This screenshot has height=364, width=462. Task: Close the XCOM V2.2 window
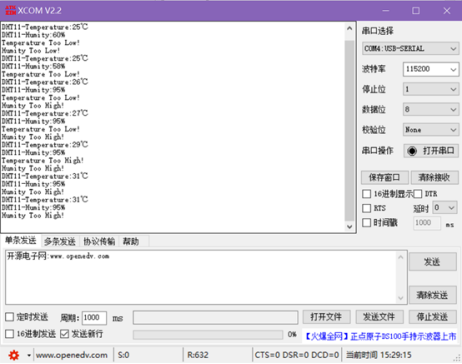[447, 11]
